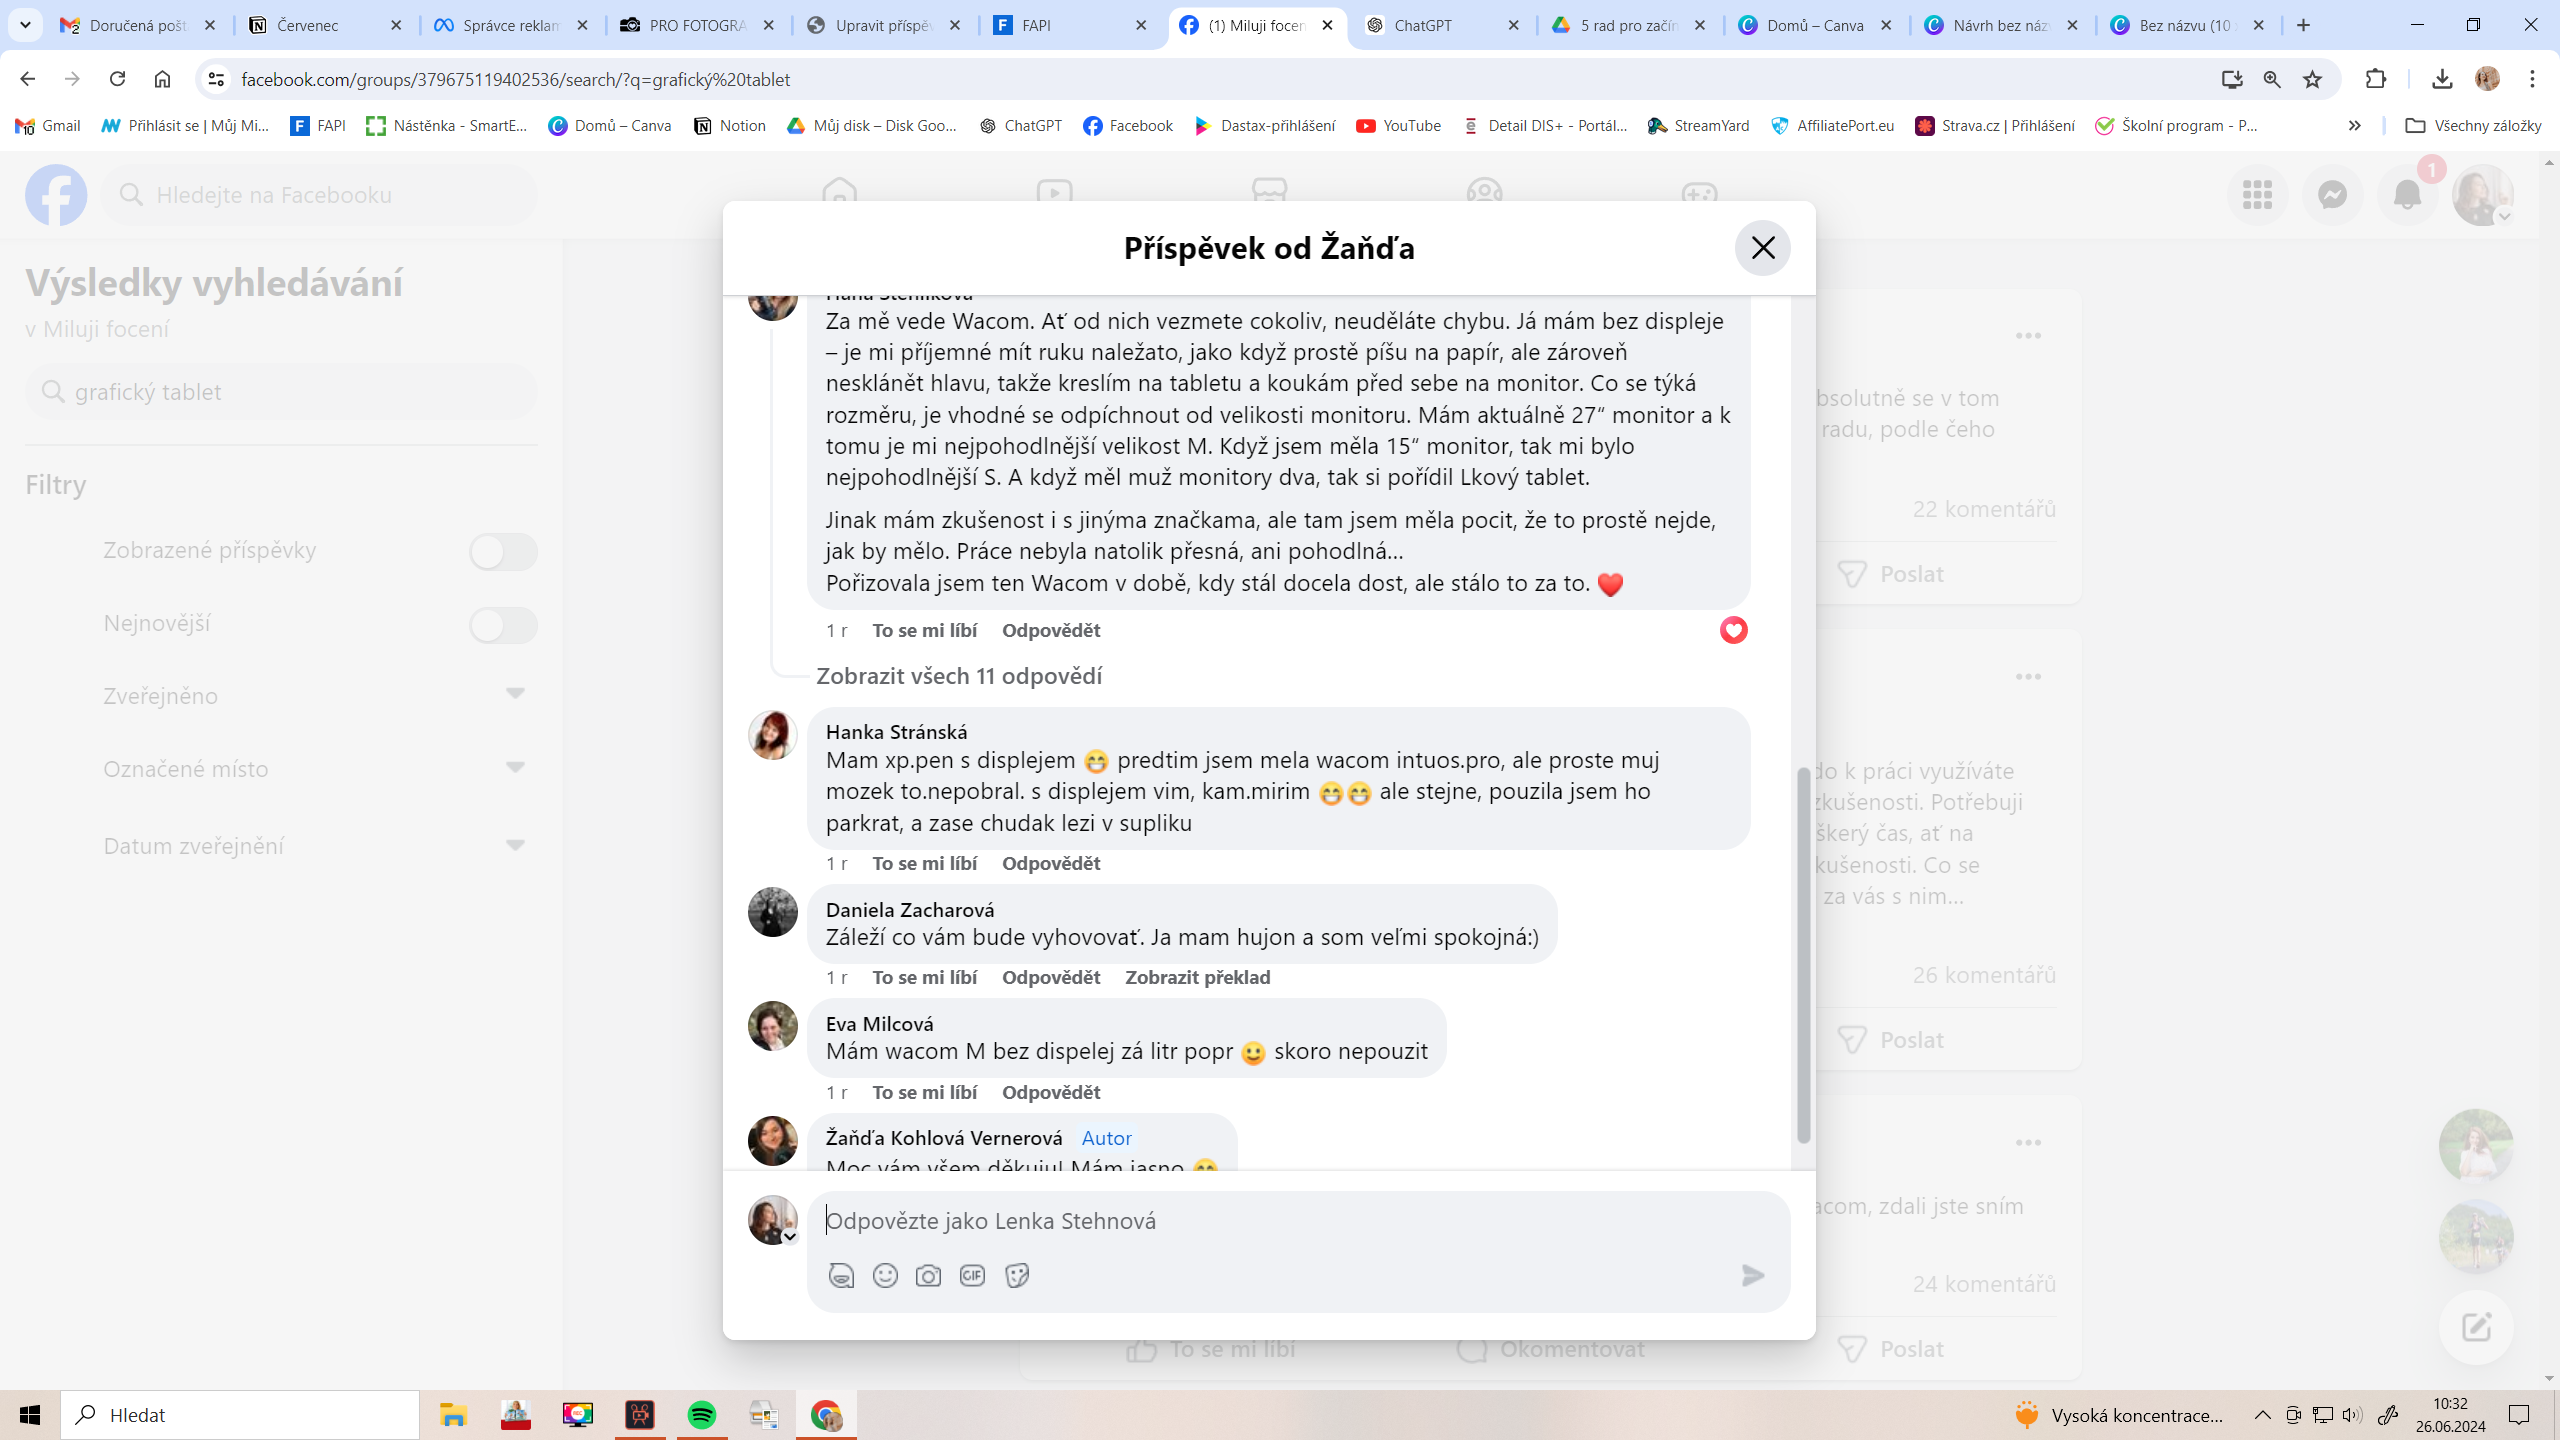This screenshot has width=2560, height=1440.
Task: Open notifications bell
Action: [x=2407, y=195]
